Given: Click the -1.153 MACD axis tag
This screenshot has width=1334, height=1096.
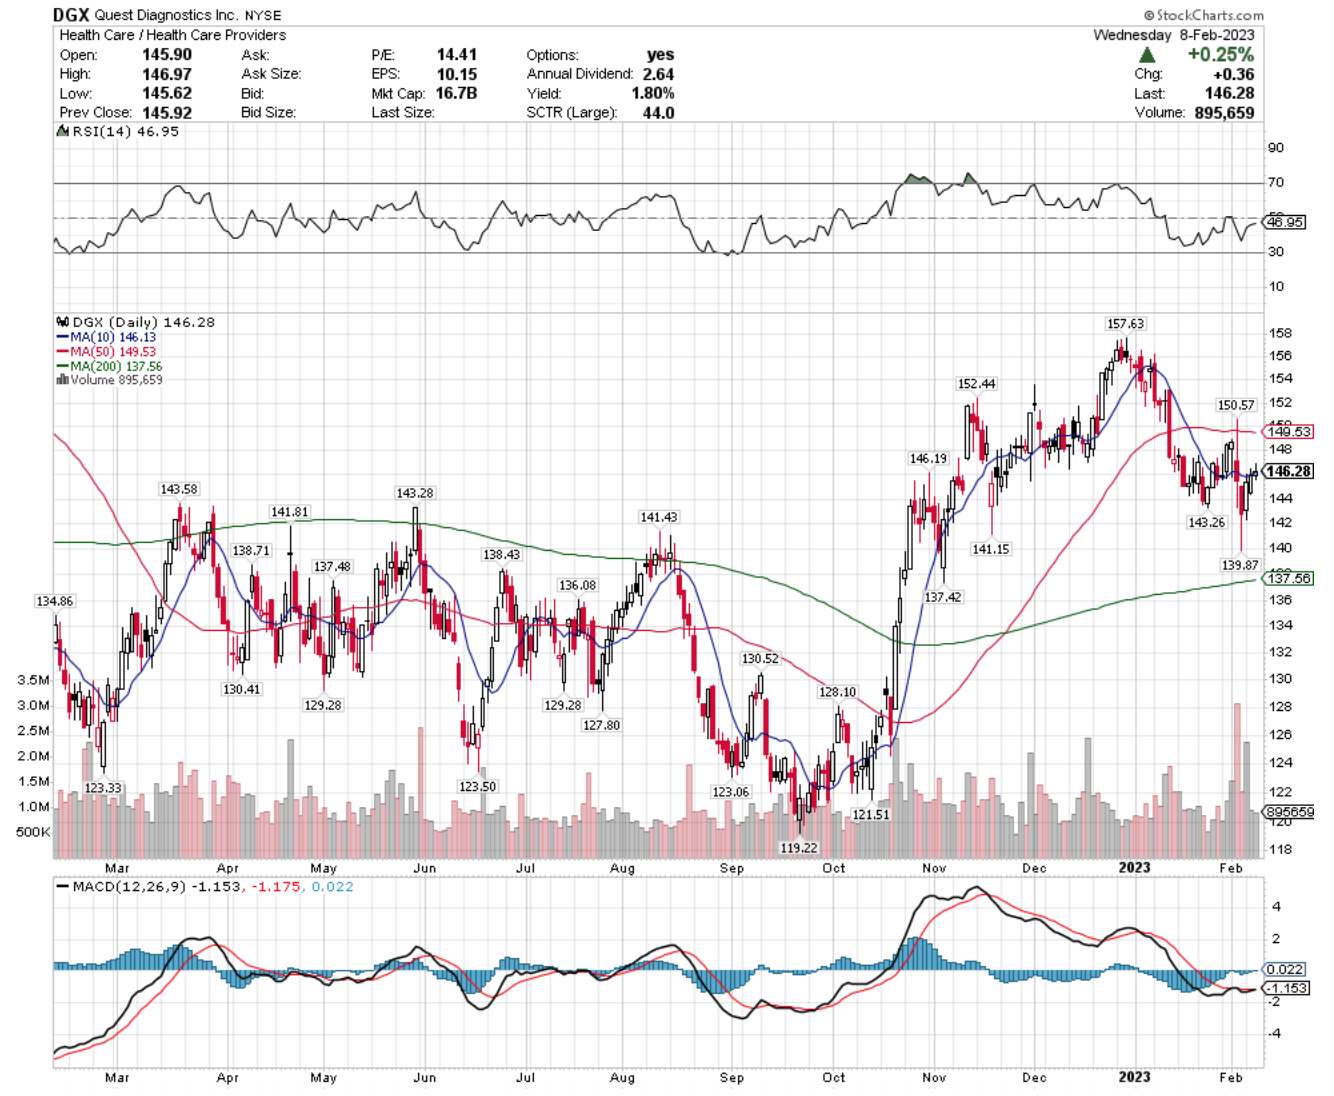Looking at the screenshot, I should tap(1287, 988).
